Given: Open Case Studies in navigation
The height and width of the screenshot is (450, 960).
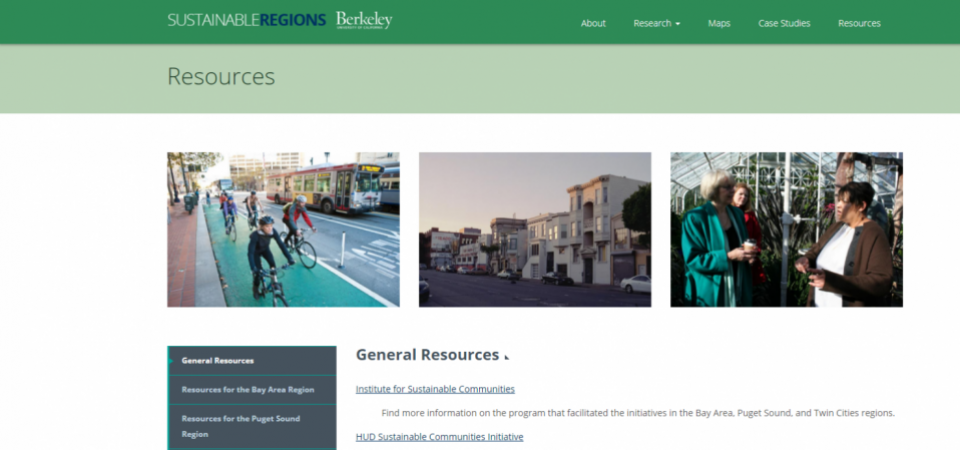Looking at the screenshot, I should (784, 23).
